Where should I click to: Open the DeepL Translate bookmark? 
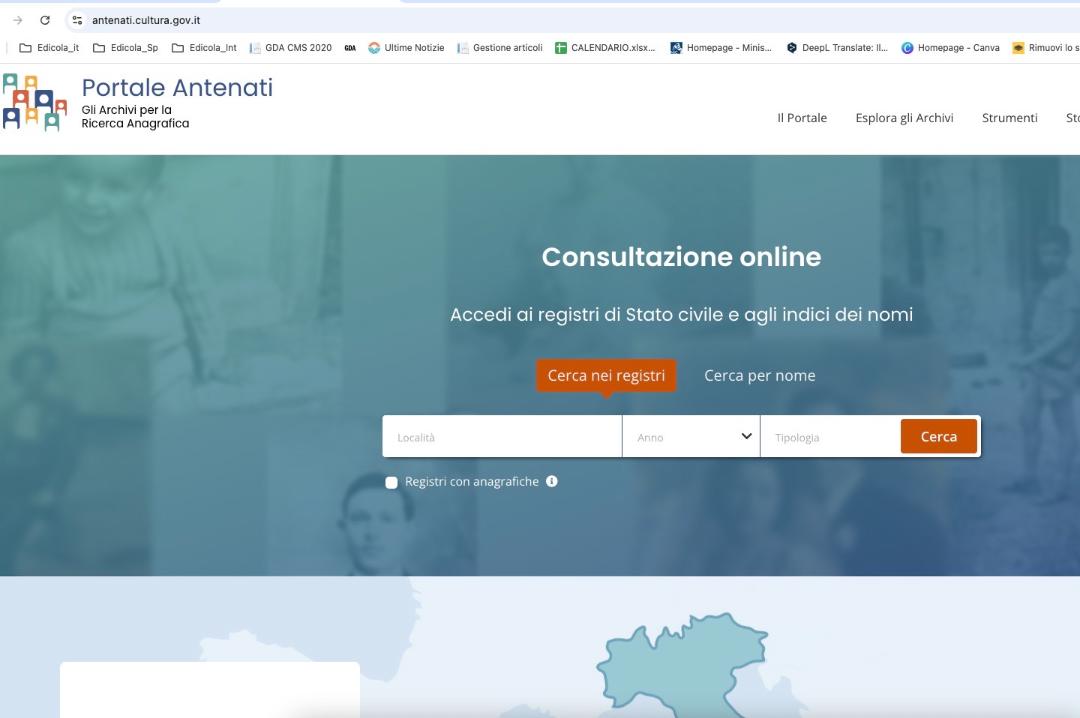(x=837, y=47)
